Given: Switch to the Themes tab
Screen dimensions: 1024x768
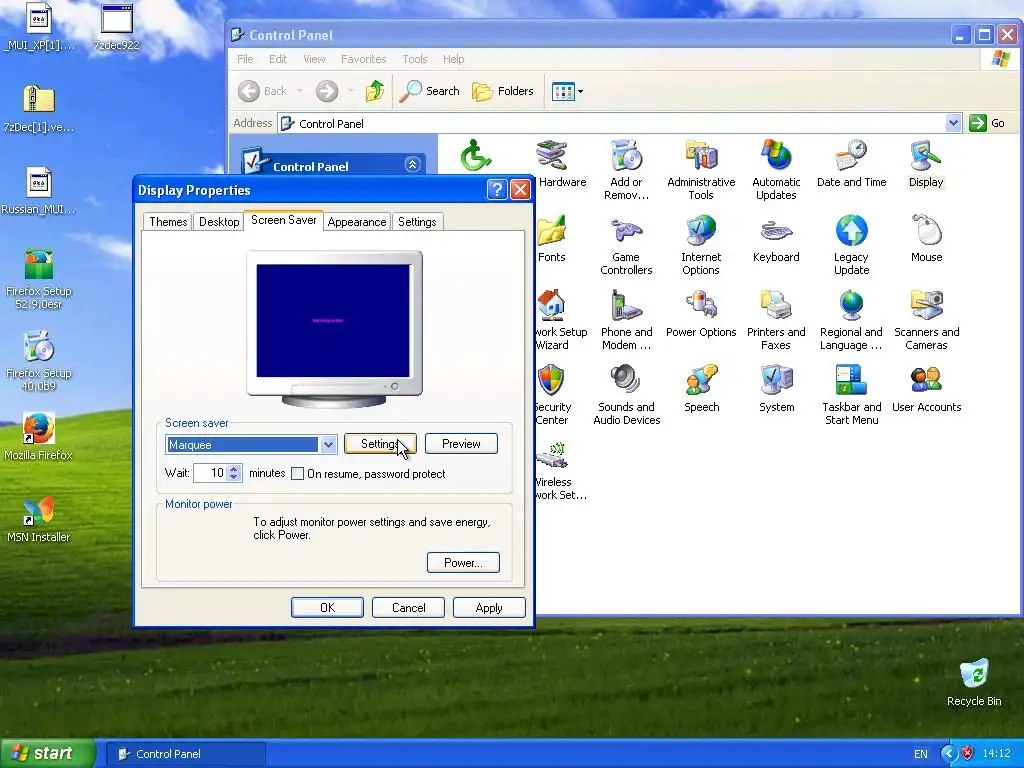Looking at the screenshot, I should pyautogui.click(x=168, y=221).
